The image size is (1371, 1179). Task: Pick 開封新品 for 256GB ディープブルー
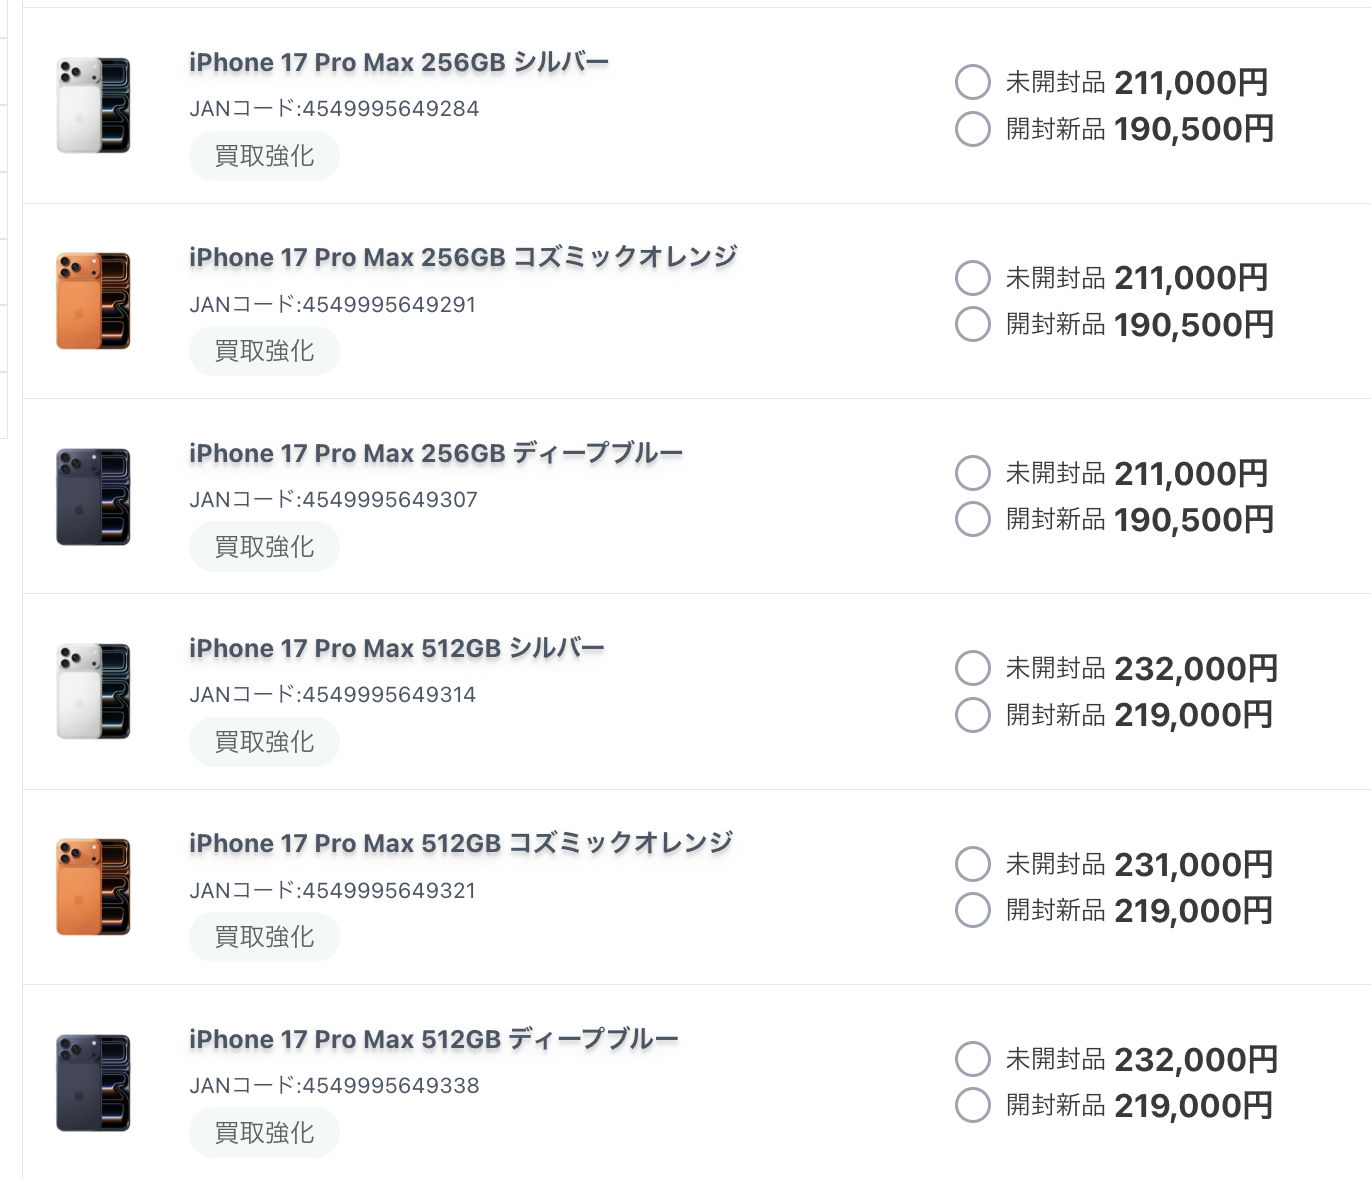(x=973, y=519)
